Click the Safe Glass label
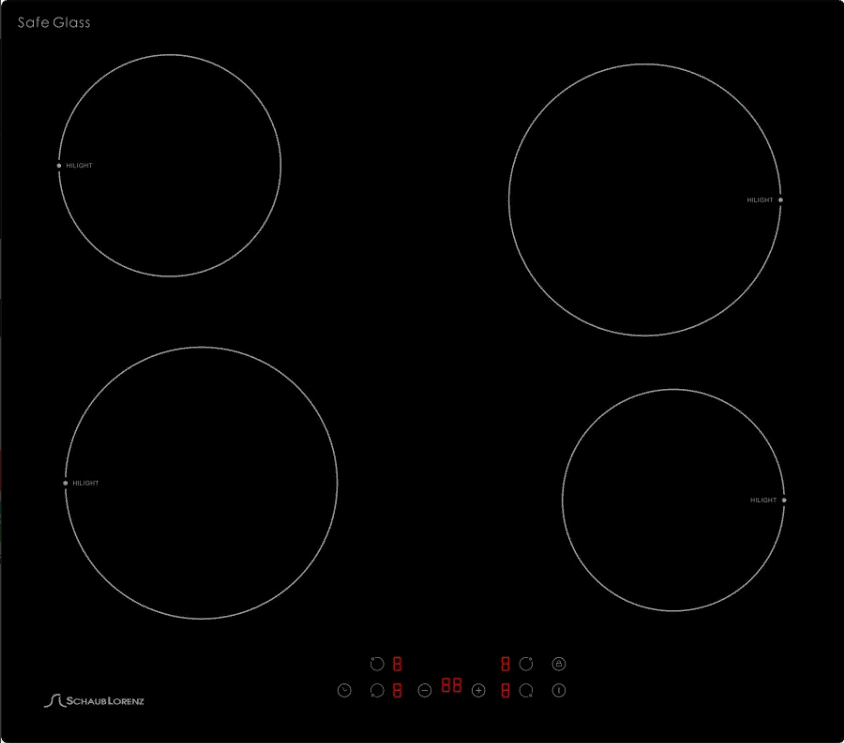844x743 pixels. coord(54,22)
